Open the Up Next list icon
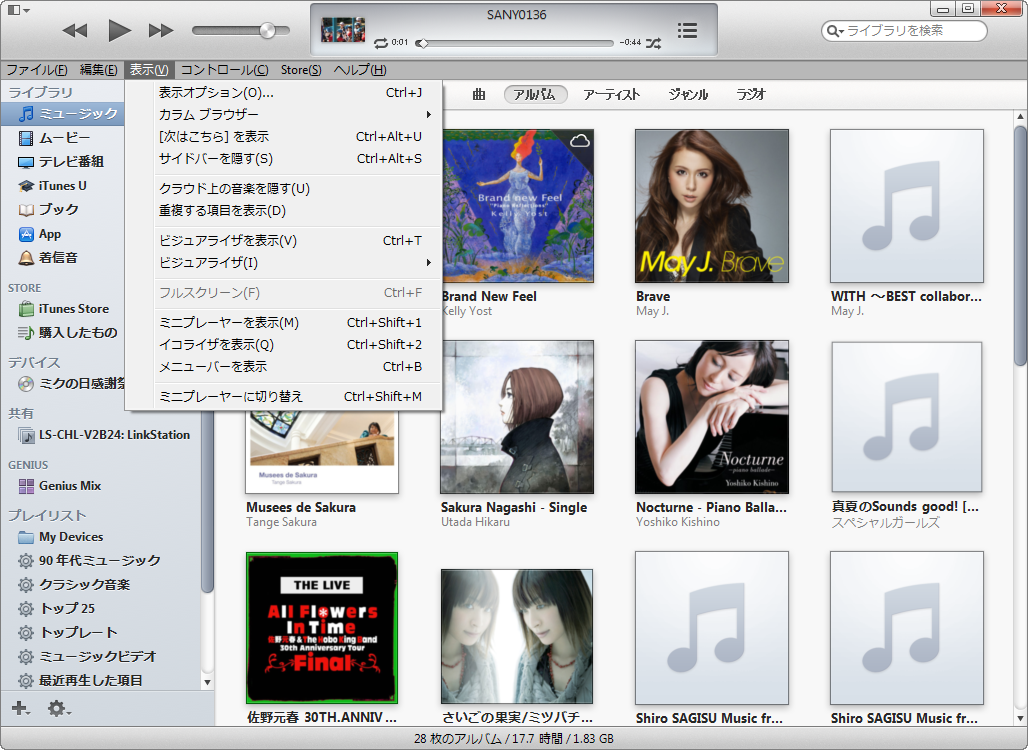Image resolution: width=1028 pixels, height=750 pixels. [687, 30]
